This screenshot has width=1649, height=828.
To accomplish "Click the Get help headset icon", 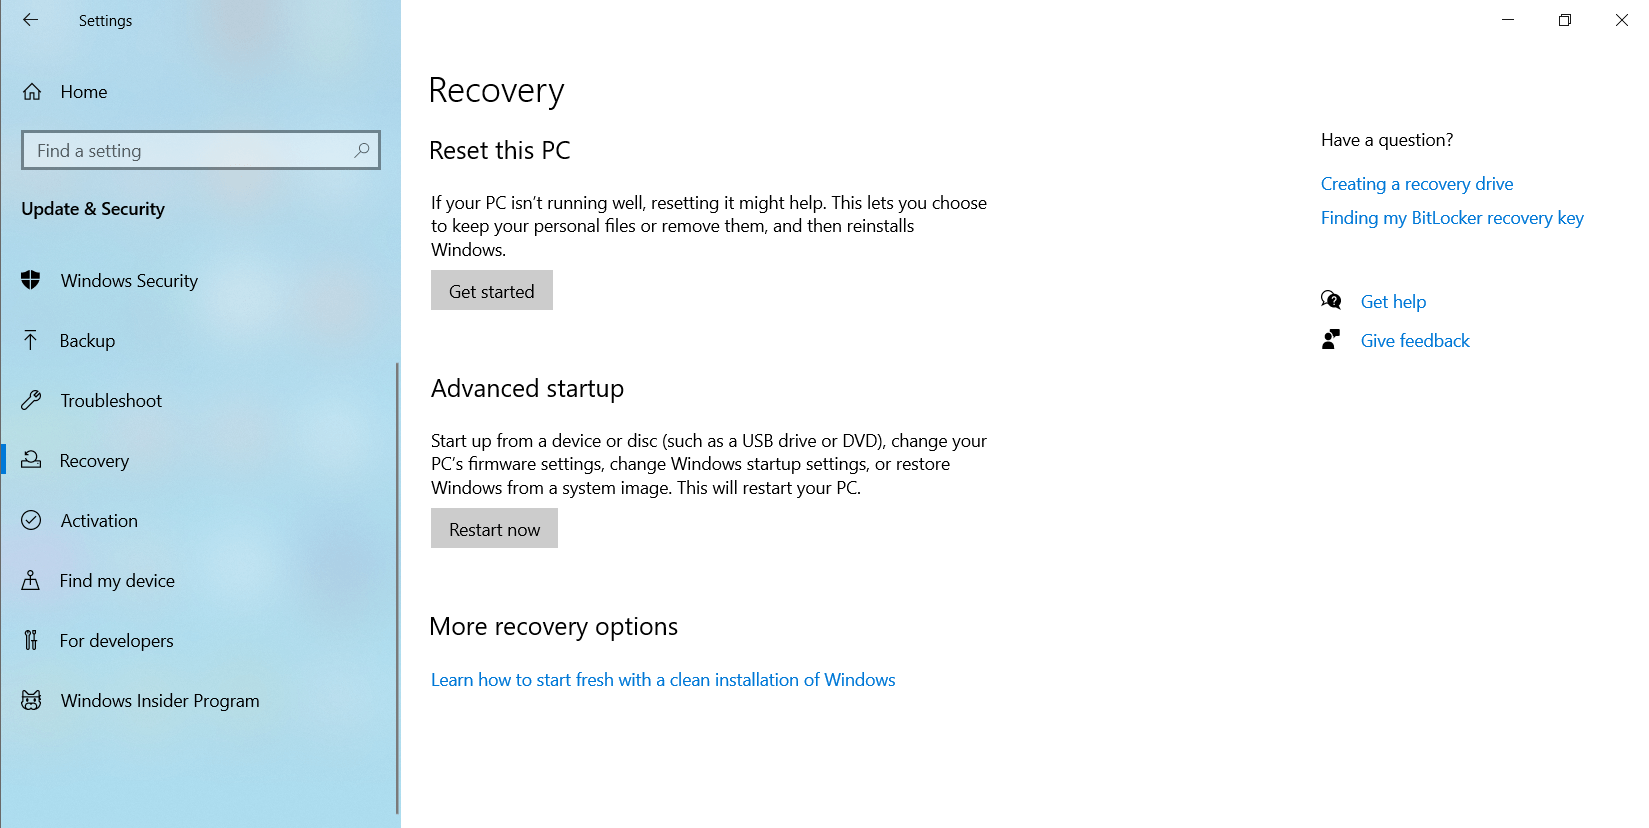I will 1331,300.
